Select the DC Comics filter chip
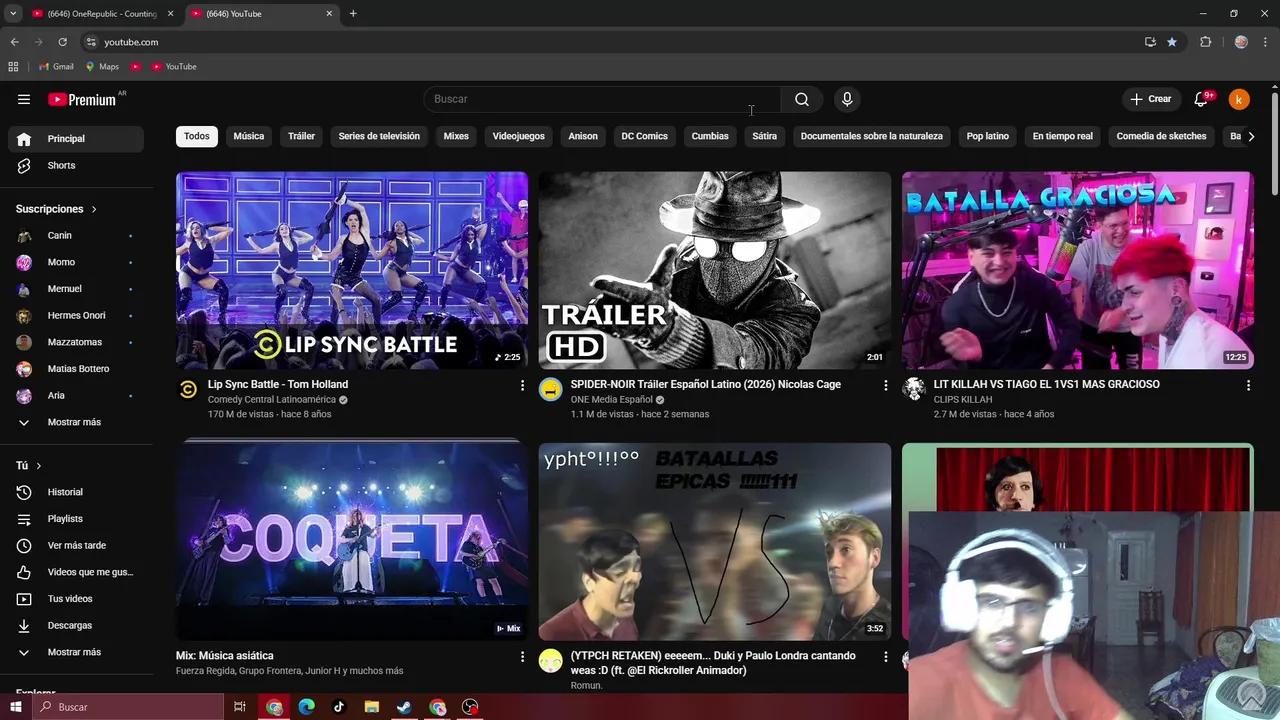This screenshot has width=1280, height=720. [644, 136]
